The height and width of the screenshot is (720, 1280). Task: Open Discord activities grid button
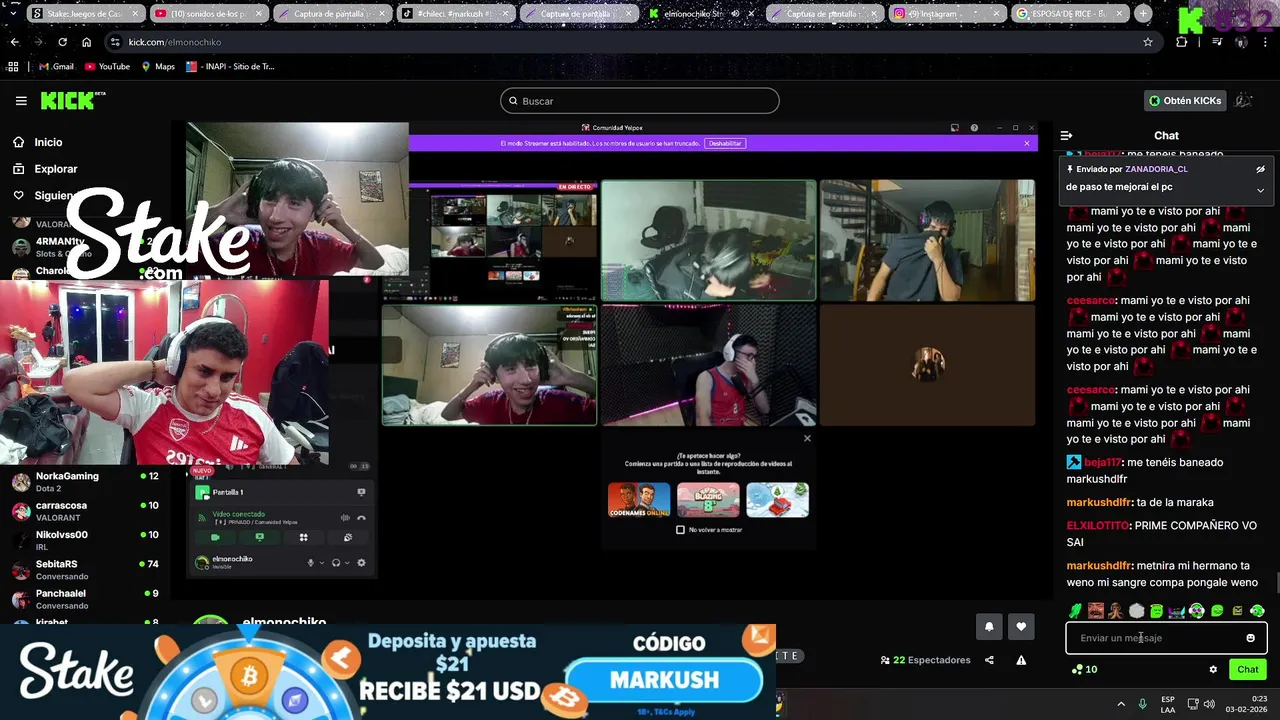pyautogui.click(x=303, y=537)
